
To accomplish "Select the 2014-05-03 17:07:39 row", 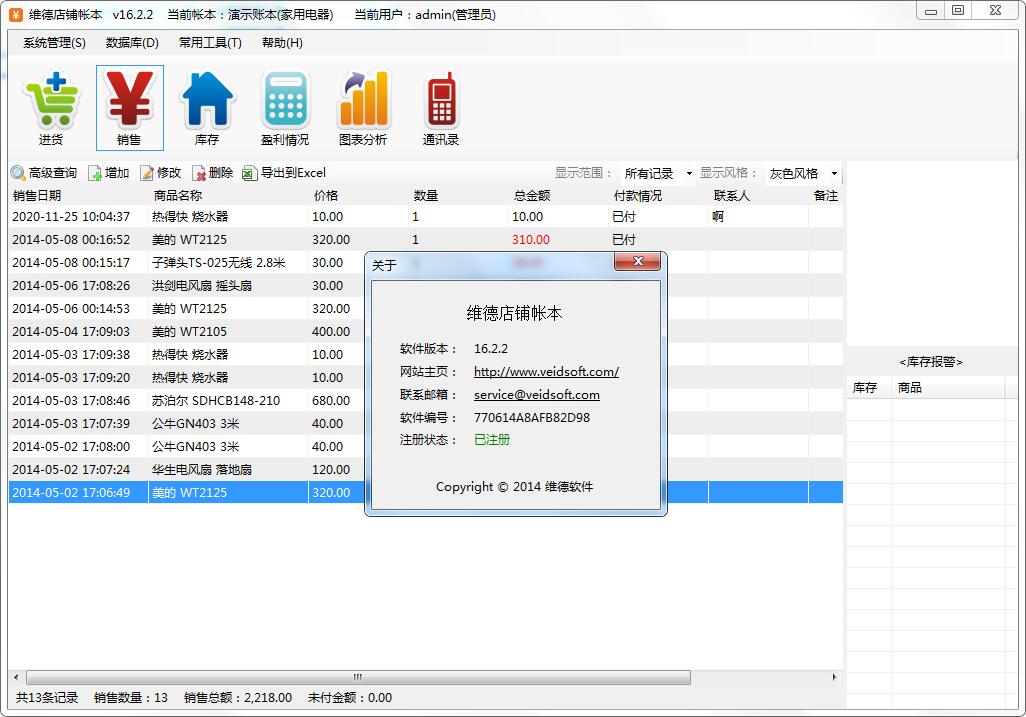I will coord(186,423).
